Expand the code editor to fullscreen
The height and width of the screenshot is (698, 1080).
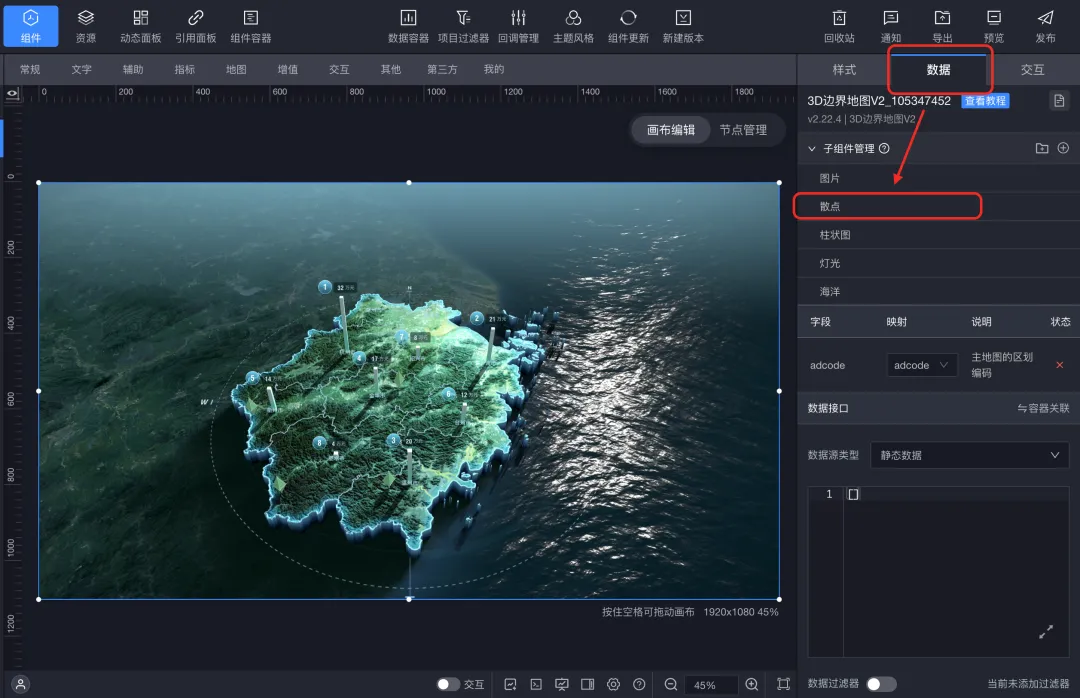point(1046,632)
